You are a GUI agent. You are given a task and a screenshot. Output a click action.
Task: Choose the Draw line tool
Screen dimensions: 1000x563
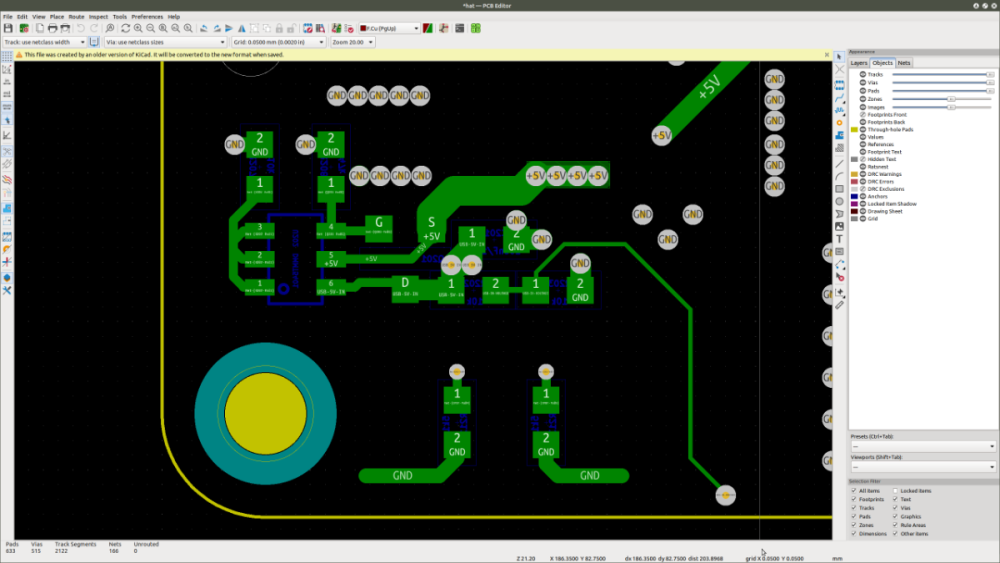(x=839, y=162)
